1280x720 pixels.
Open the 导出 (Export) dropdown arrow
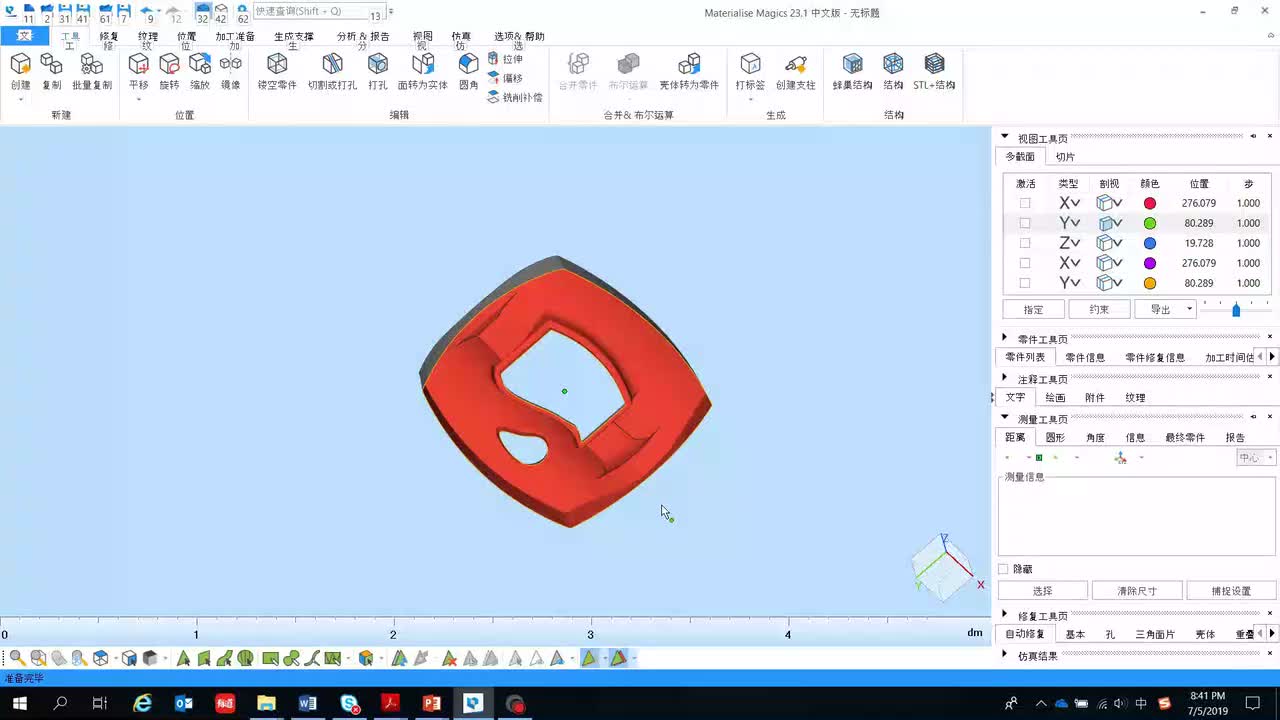[1189, 309]
